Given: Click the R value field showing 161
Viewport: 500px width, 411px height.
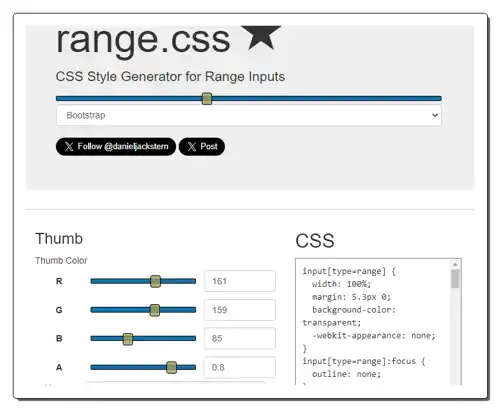Looking at the screenshot, I should 240,281.
